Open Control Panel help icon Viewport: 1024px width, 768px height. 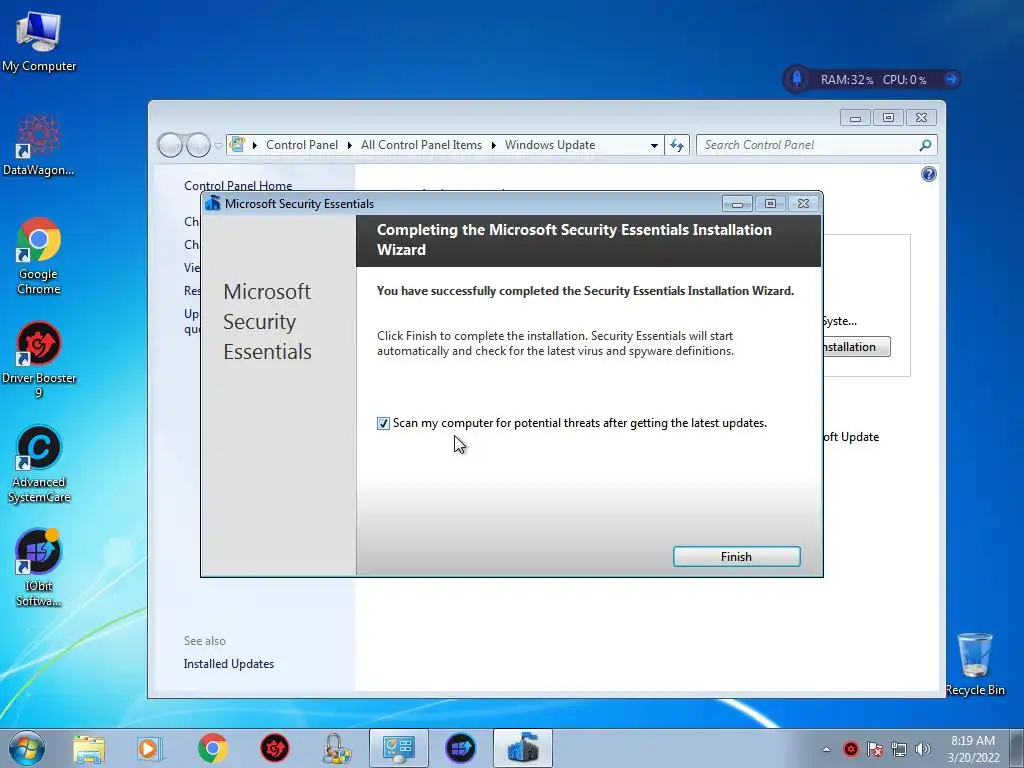[929, 174]
